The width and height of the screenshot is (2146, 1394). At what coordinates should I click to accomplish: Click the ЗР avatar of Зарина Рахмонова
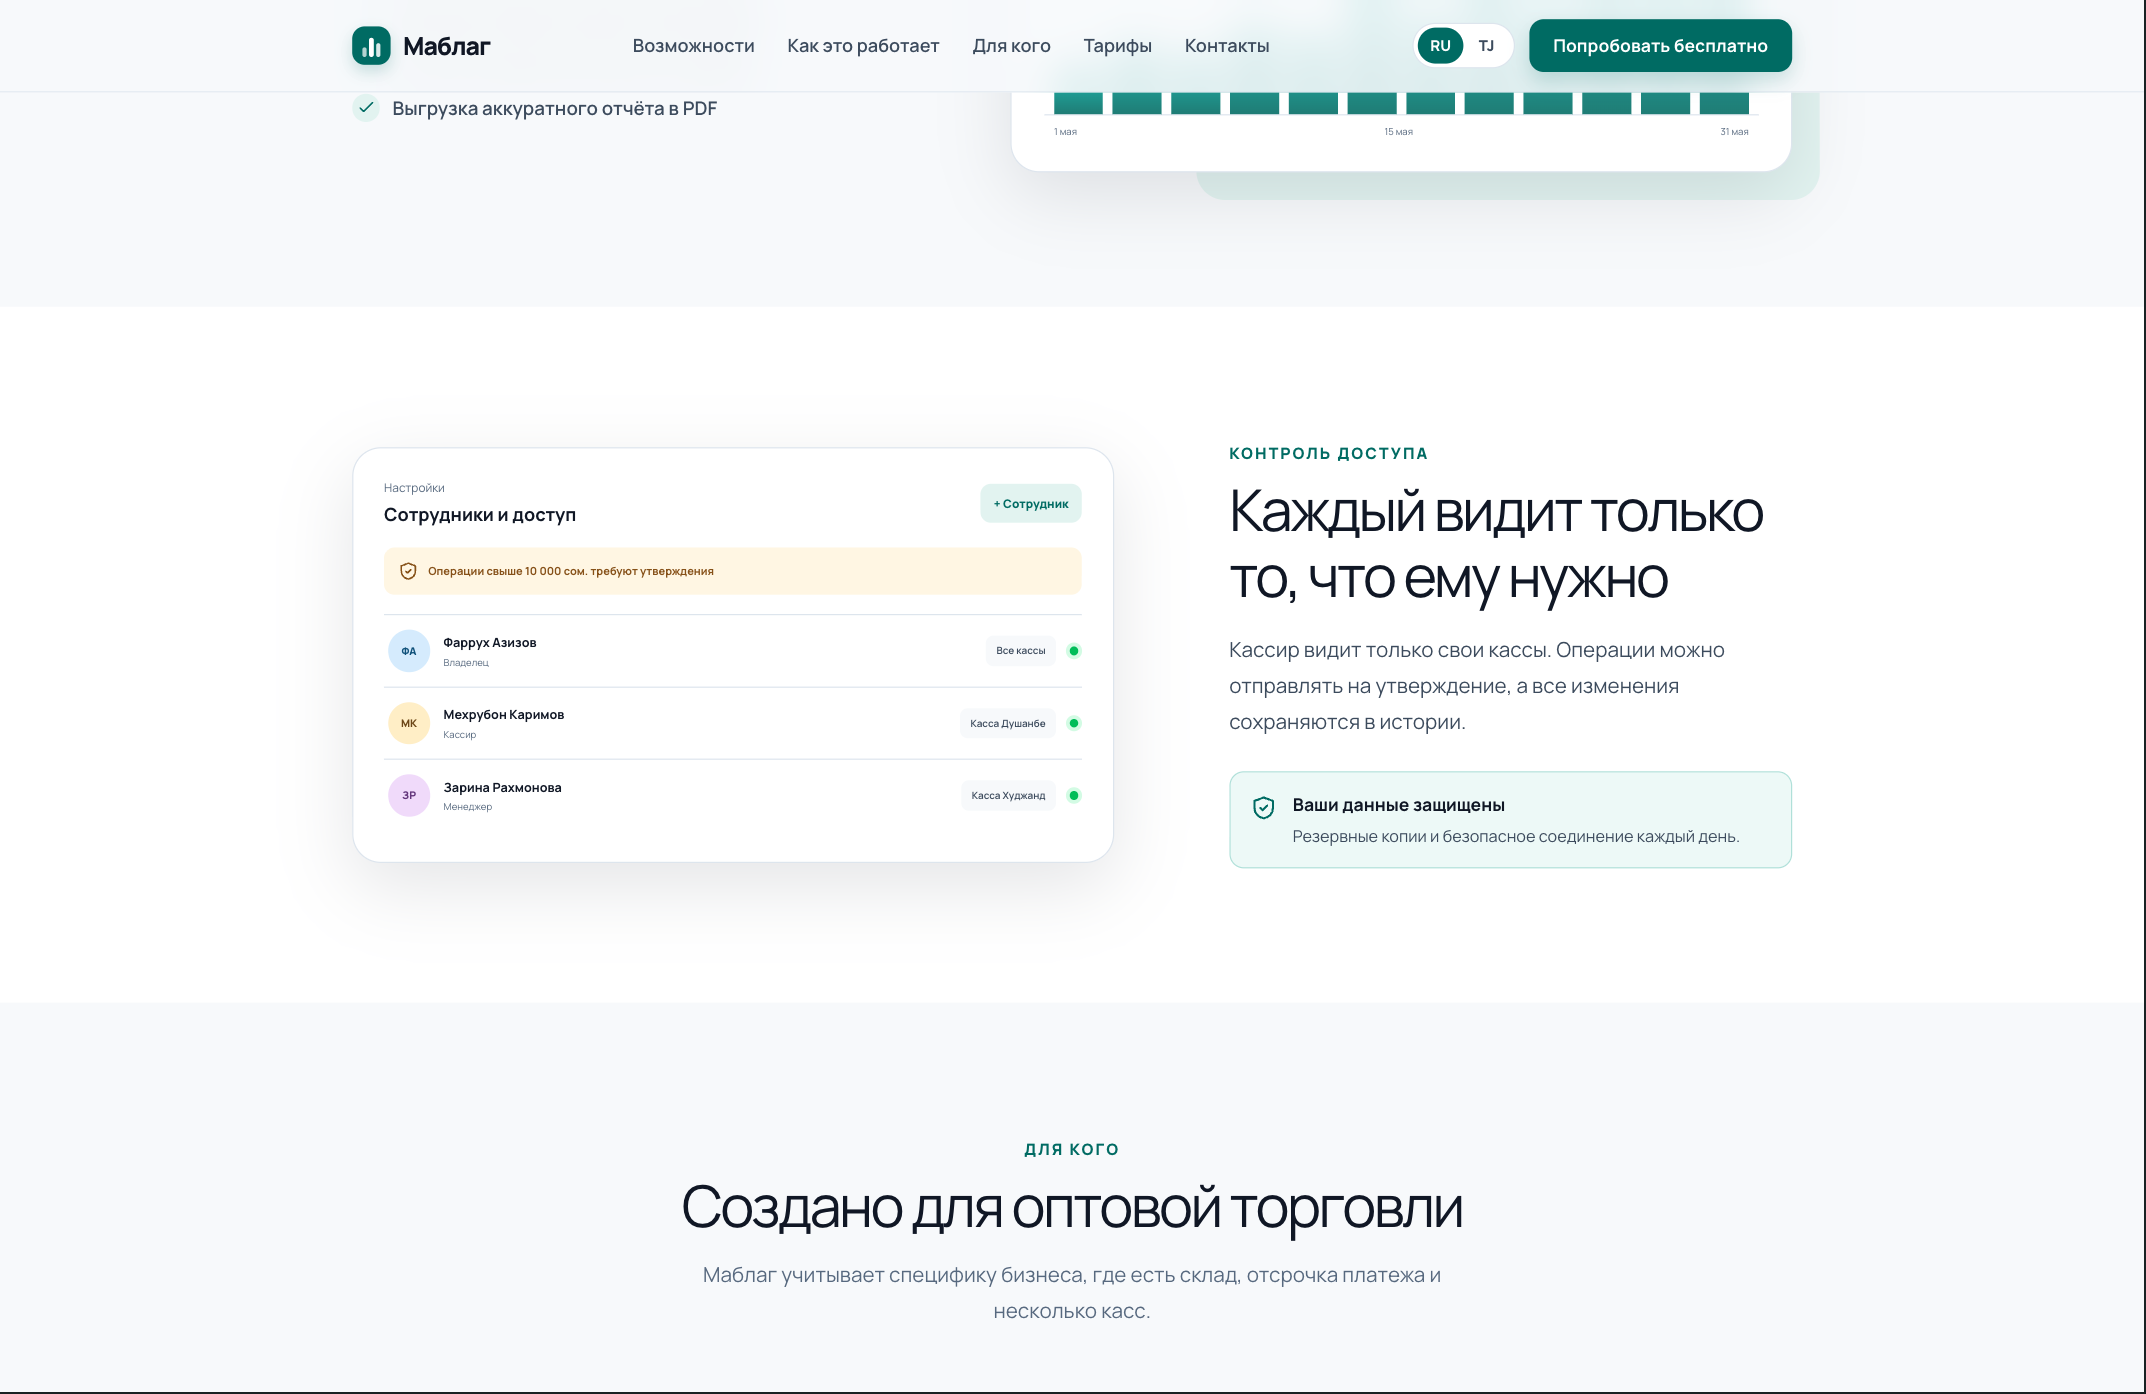pyautogui.click(x=409, y=796)
